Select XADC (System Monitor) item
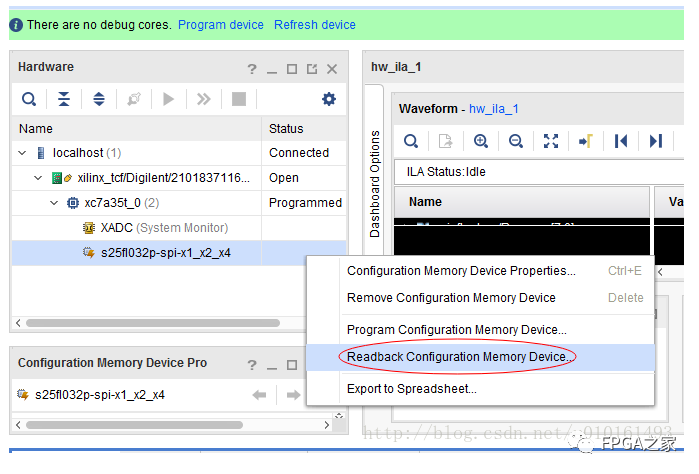699x474 pixels. [179, 228]
